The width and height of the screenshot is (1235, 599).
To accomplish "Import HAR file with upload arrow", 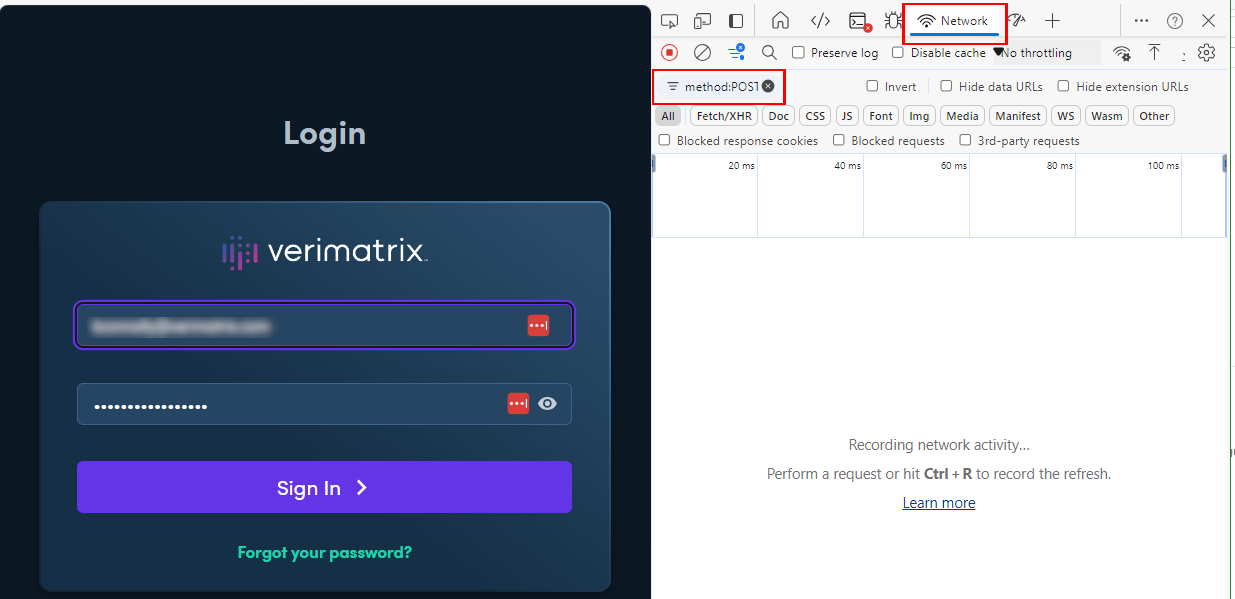I will click(1154, 52).
